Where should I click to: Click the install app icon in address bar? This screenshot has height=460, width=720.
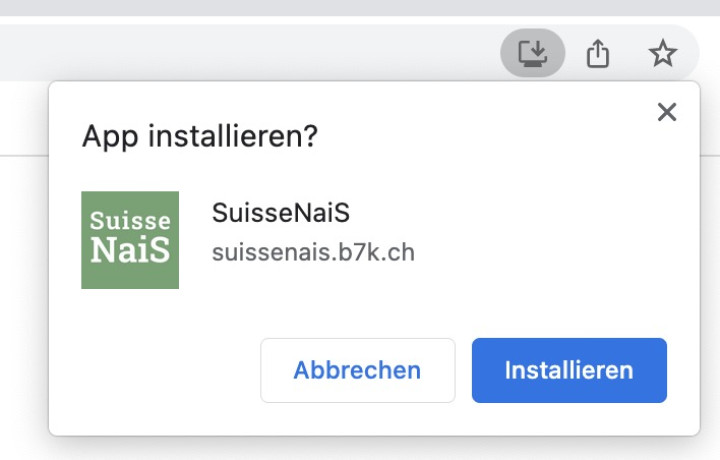point(532,52)
